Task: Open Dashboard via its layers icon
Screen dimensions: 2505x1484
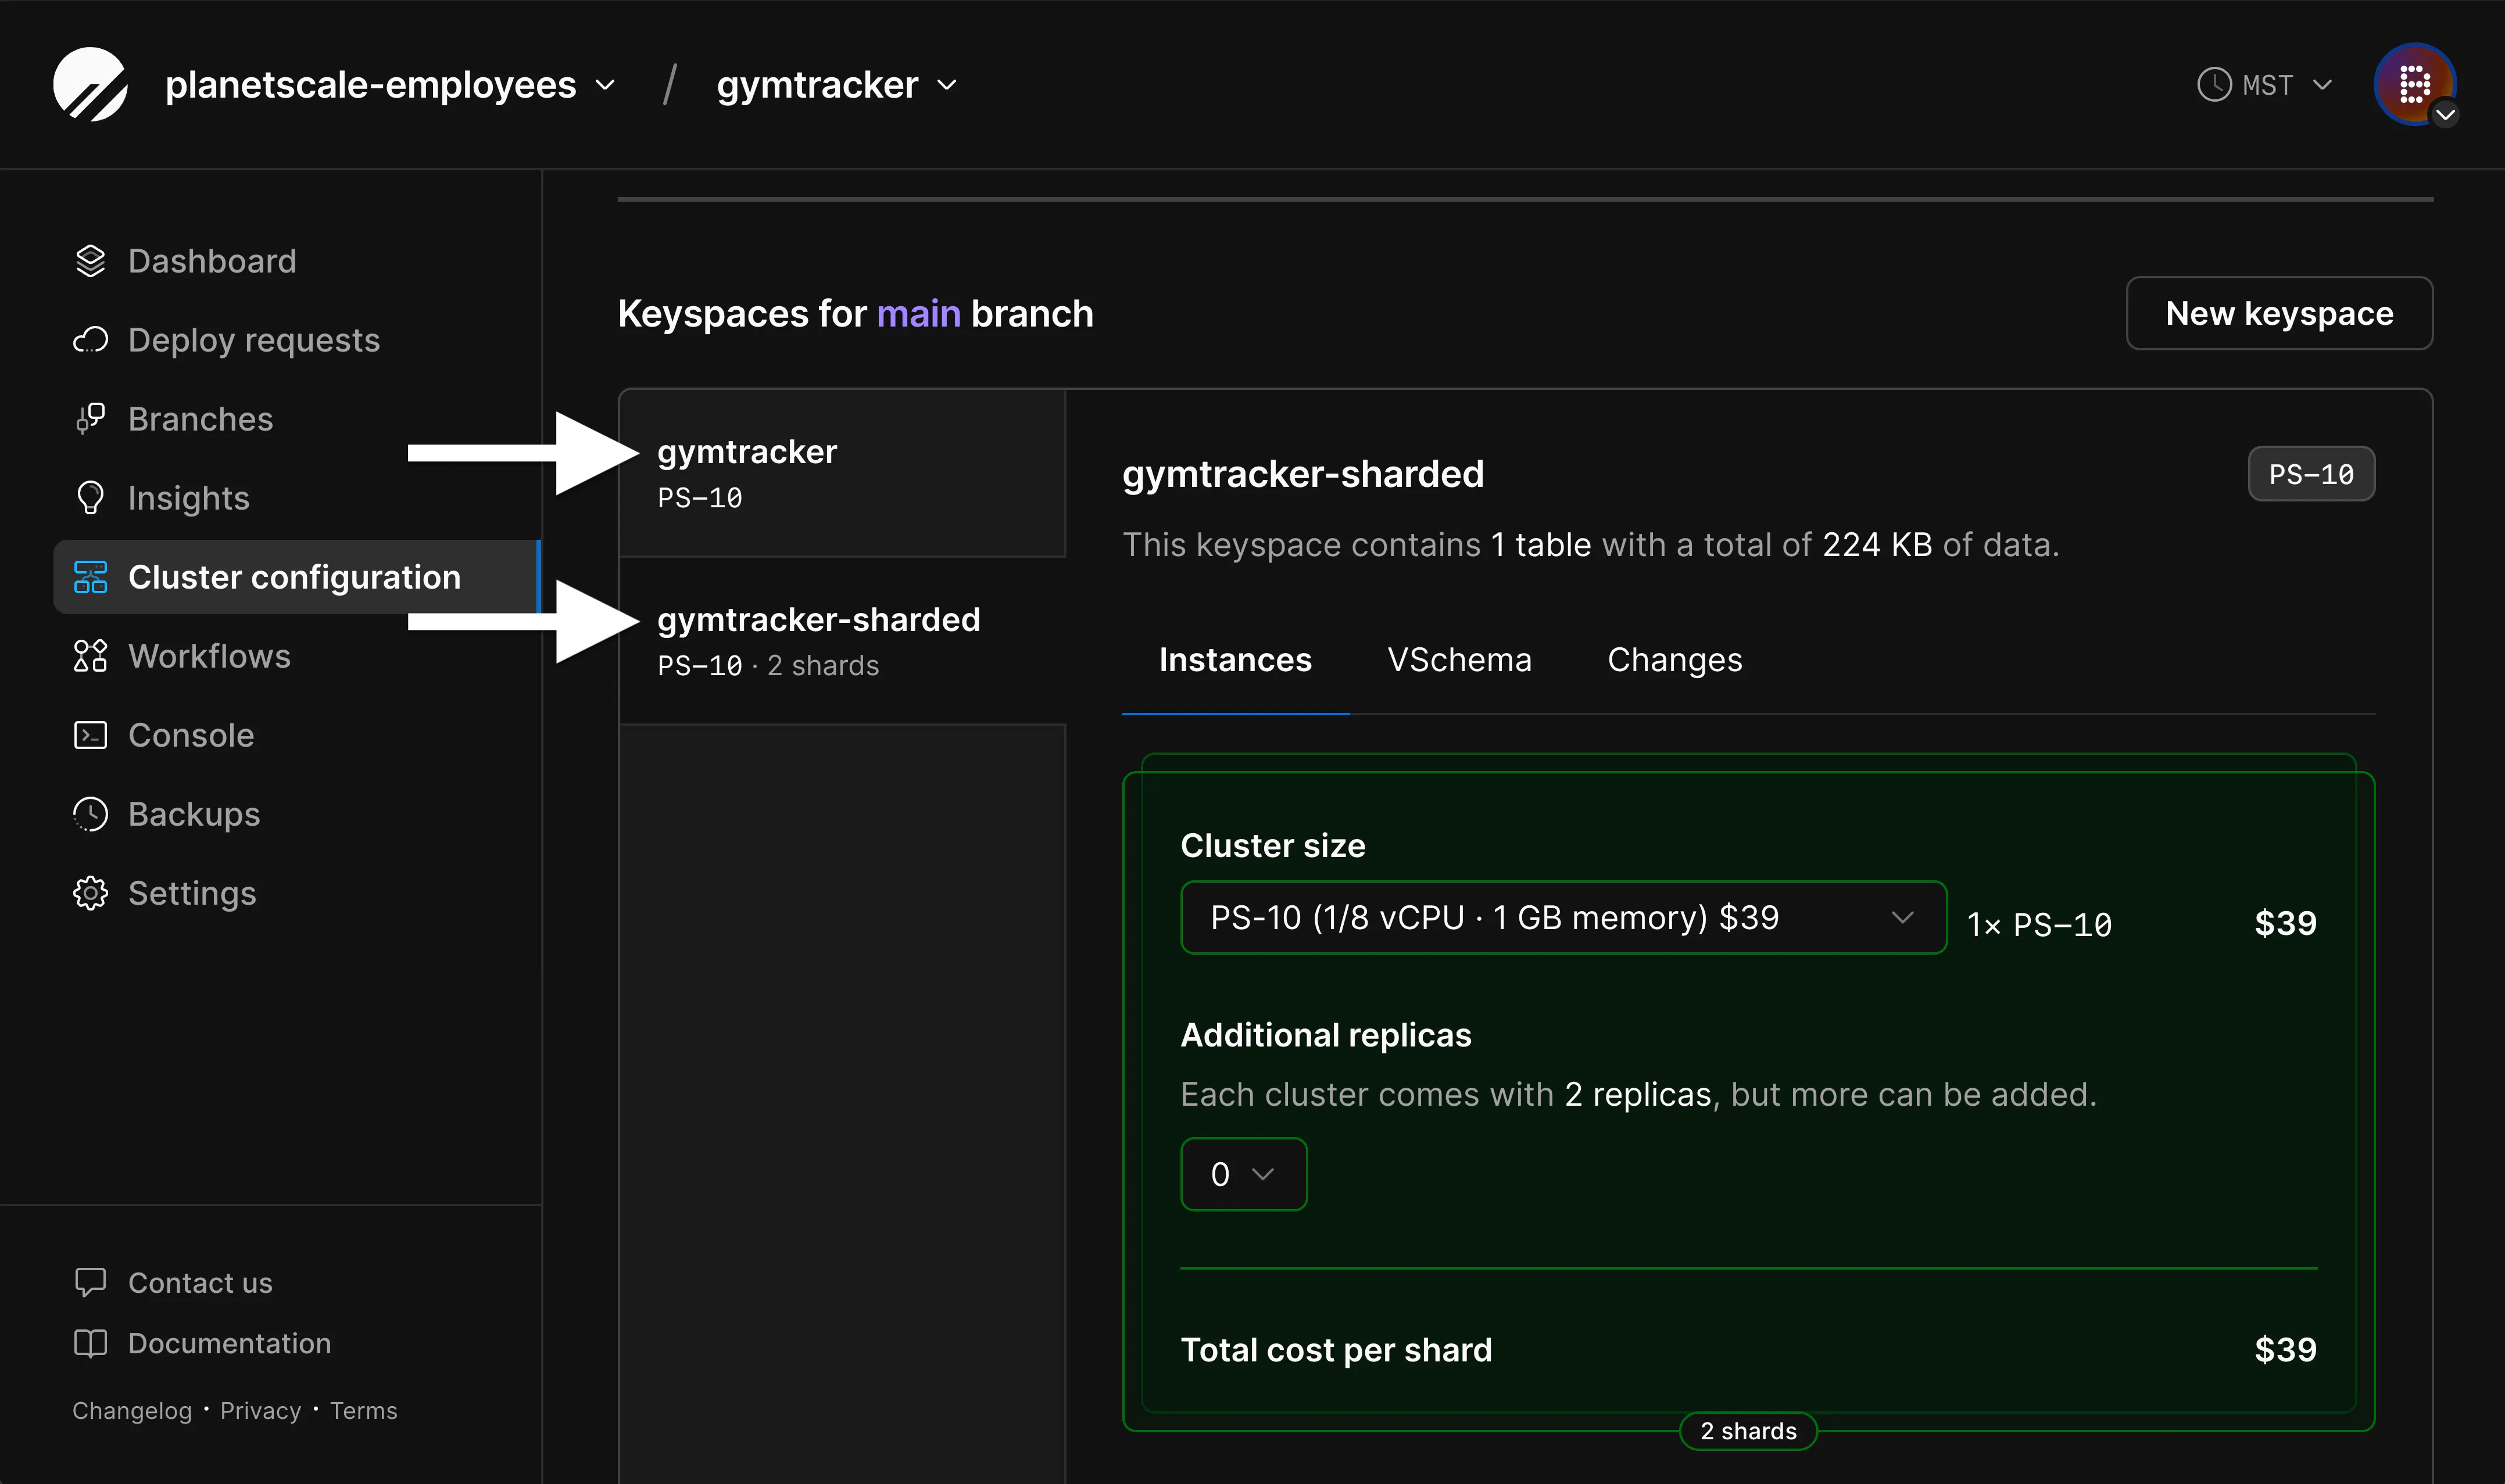Action: pyautogui.click(x=90, y=261)
